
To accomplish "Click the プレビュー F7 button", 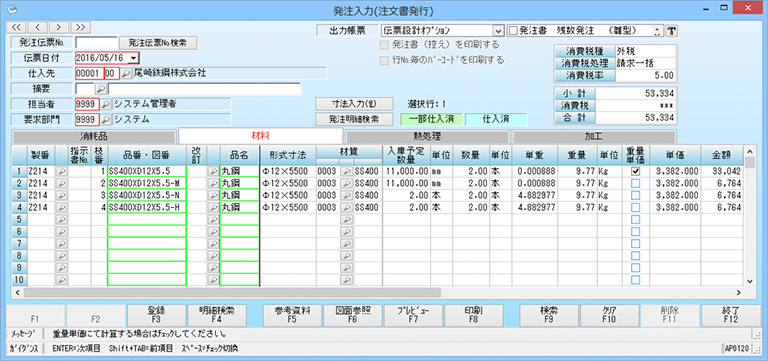I will (x=414, y=314).
